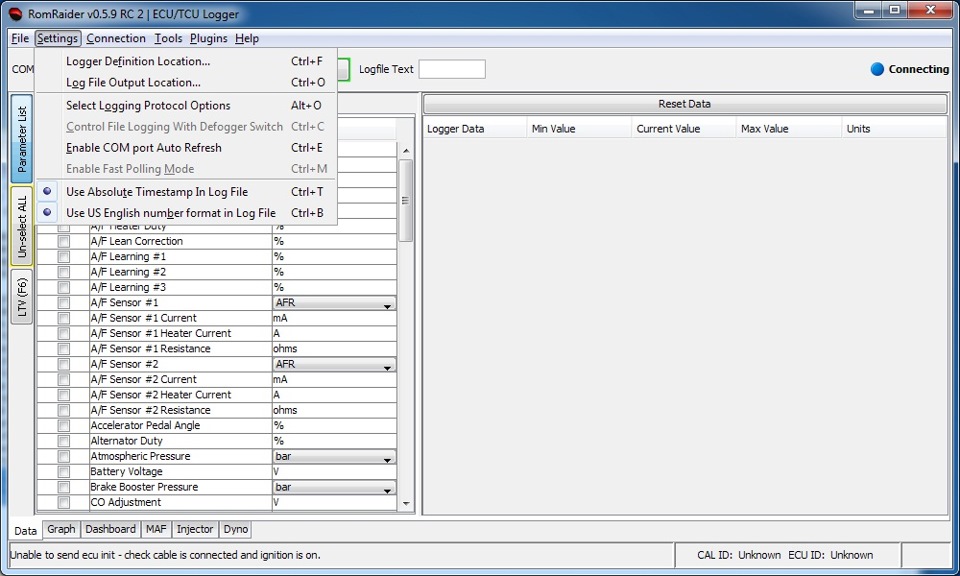Open the A/F Sensor #2 units dropdown
Viewport: 960px width, 576px height.
334,364
